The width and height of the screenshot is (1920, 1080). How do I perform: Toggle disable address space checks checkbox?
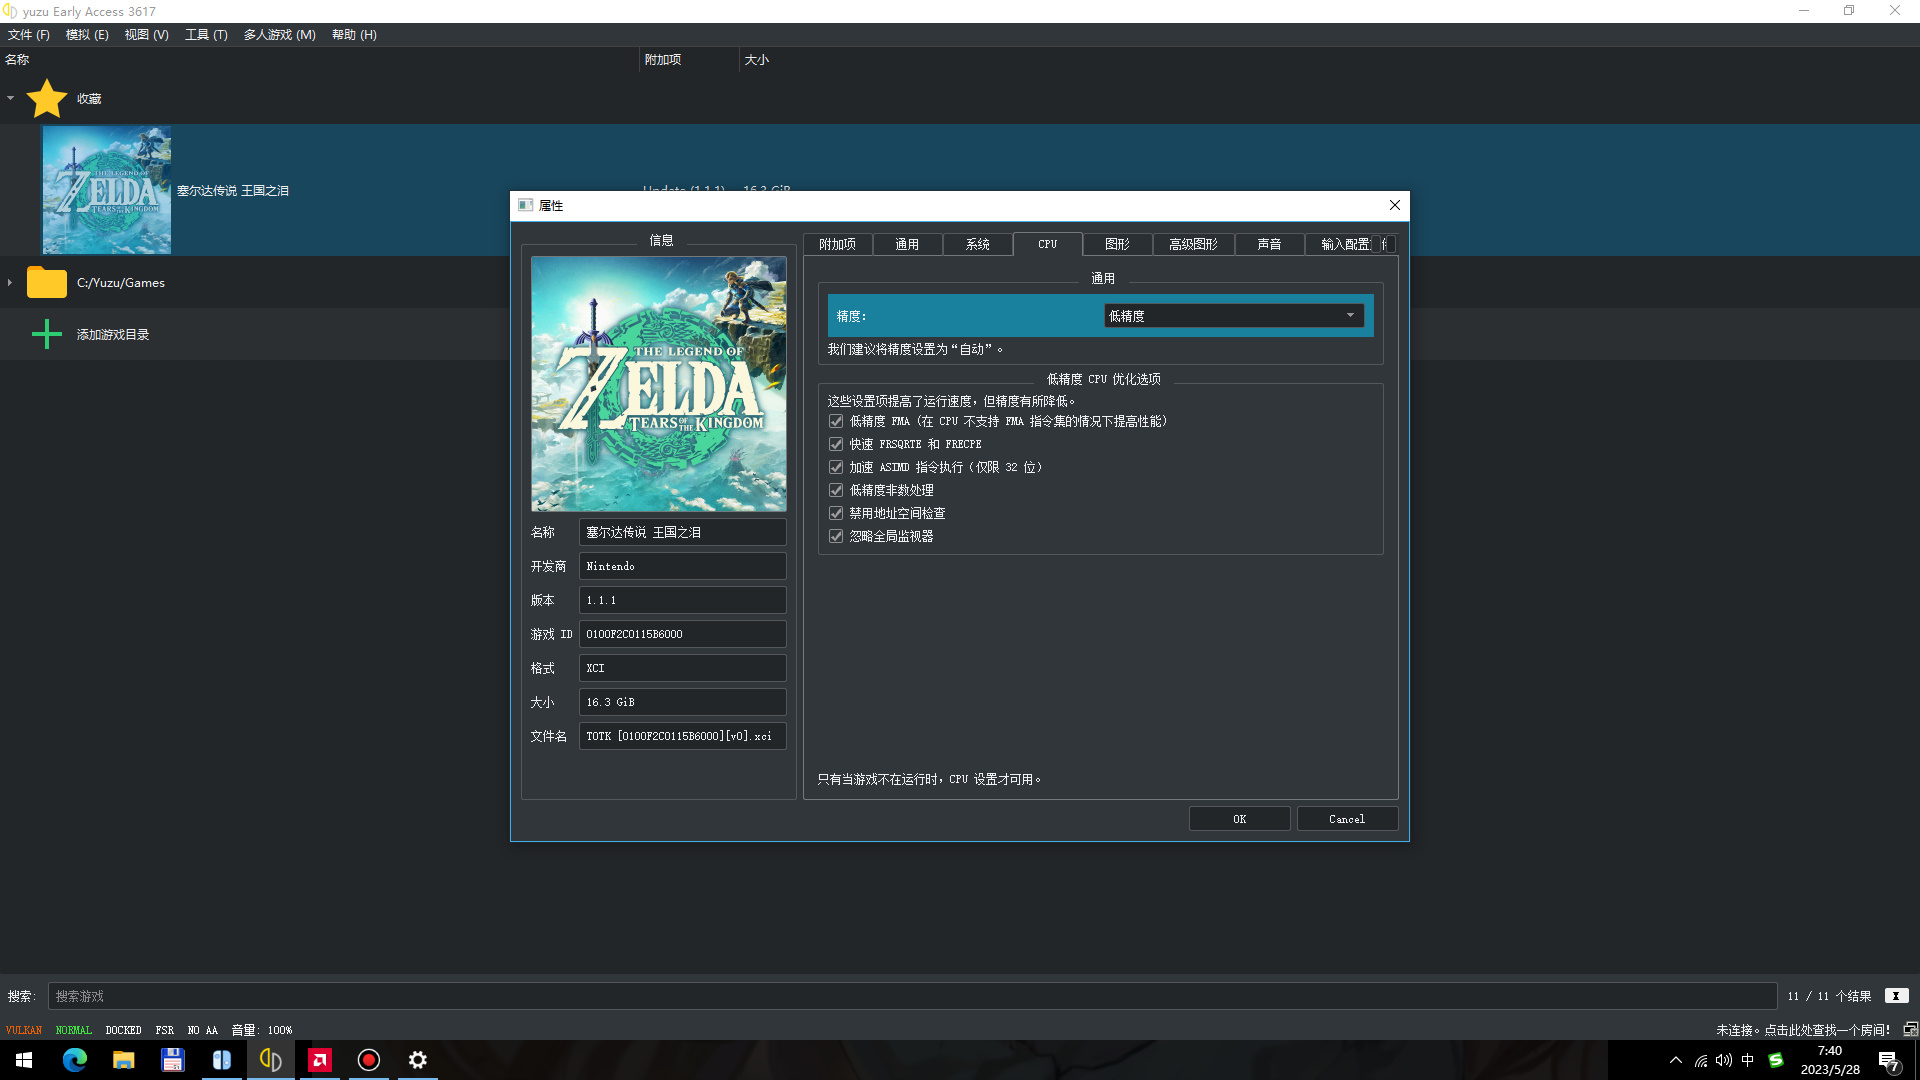tap(836, 514)
